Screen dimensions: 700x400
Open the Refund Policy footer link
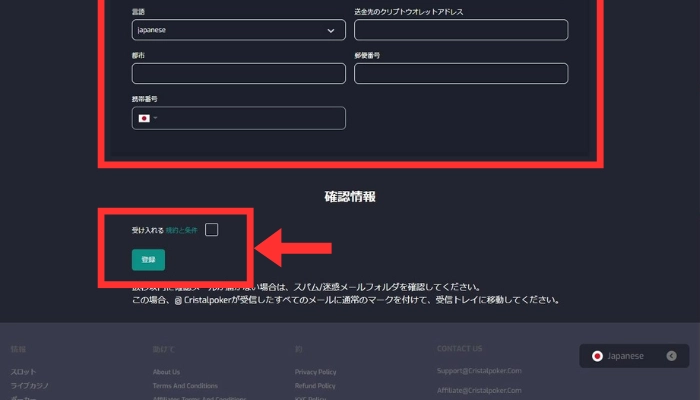point(315,386)
